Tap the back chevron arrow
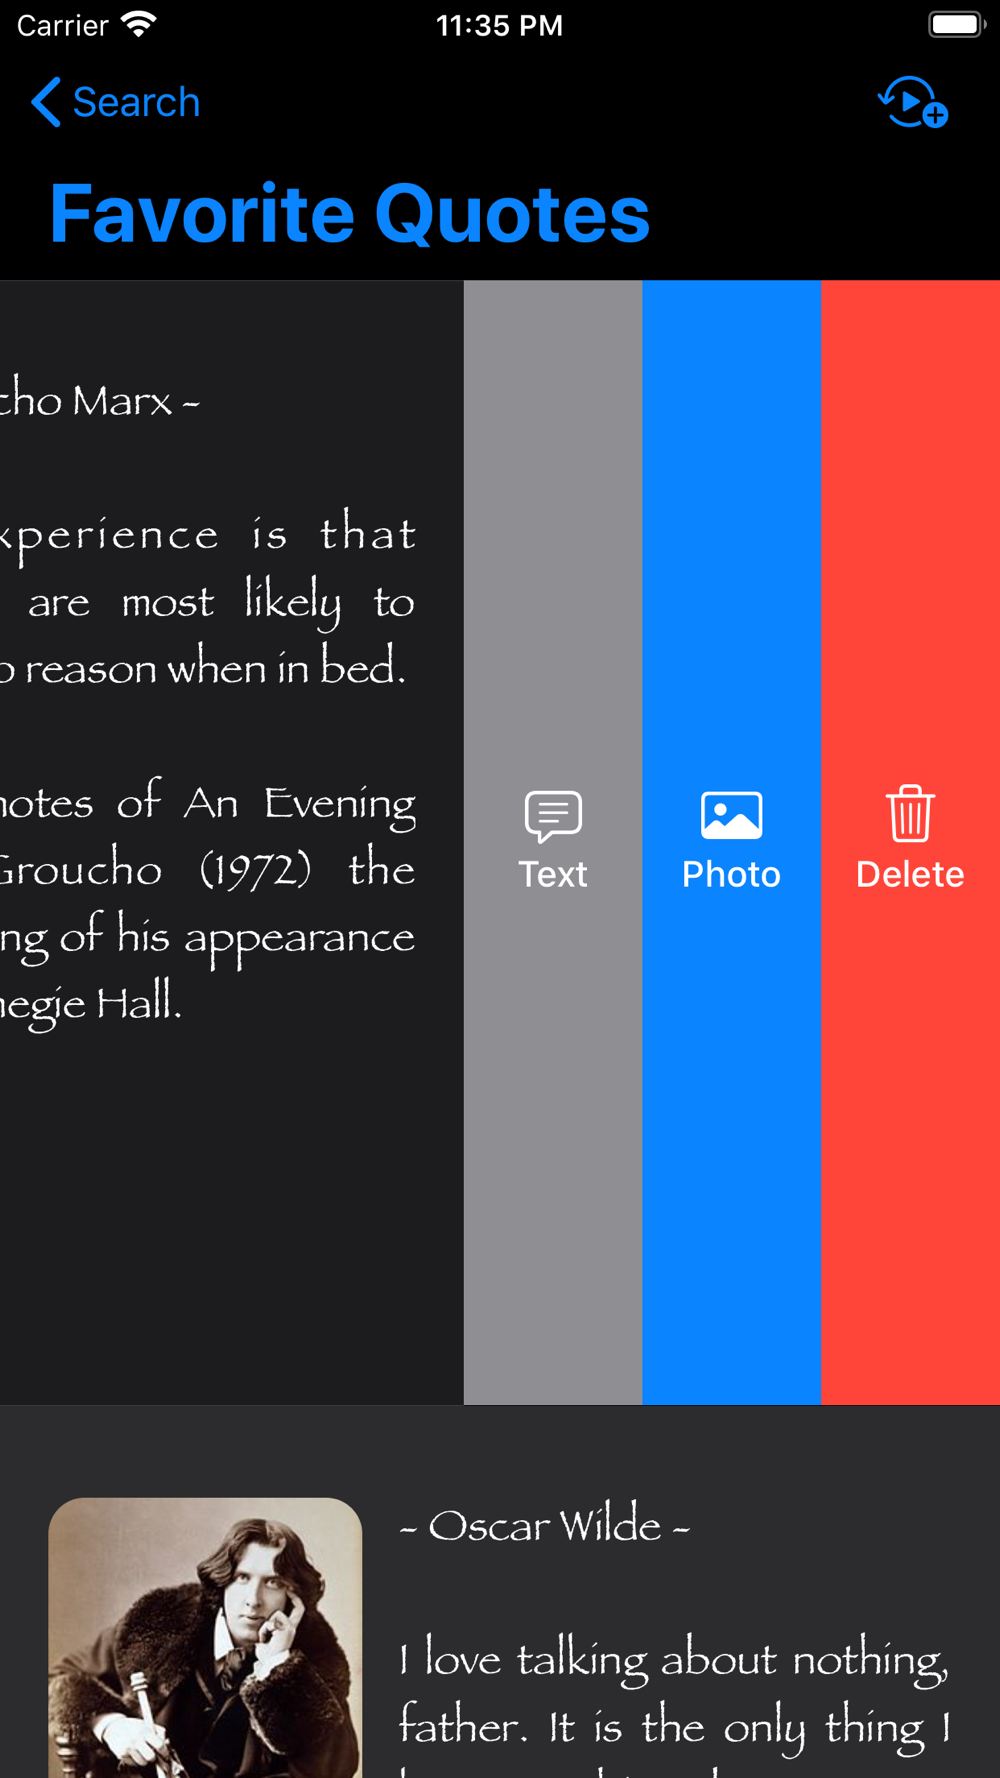Image resolution: width=1000 pixels, height=1778 pixels. 46,102
